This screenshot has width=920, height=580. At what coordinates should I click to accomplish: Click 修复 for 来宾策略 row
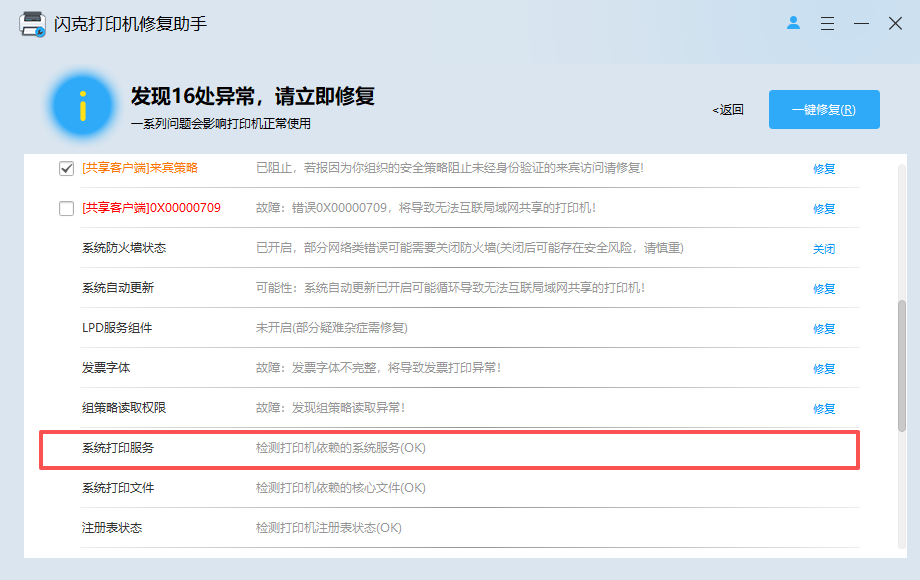[824, 169]
